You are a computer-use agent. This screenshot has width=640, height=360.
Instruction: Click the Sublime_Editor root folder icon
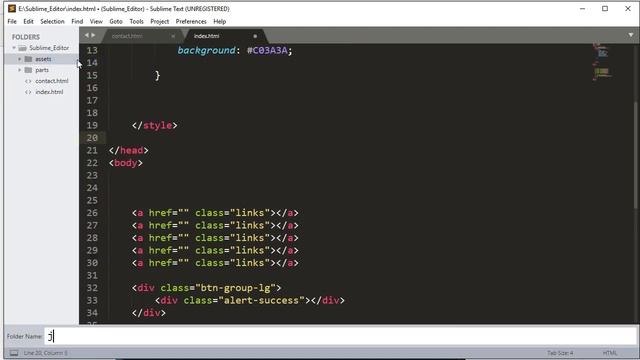pos(22,48)
